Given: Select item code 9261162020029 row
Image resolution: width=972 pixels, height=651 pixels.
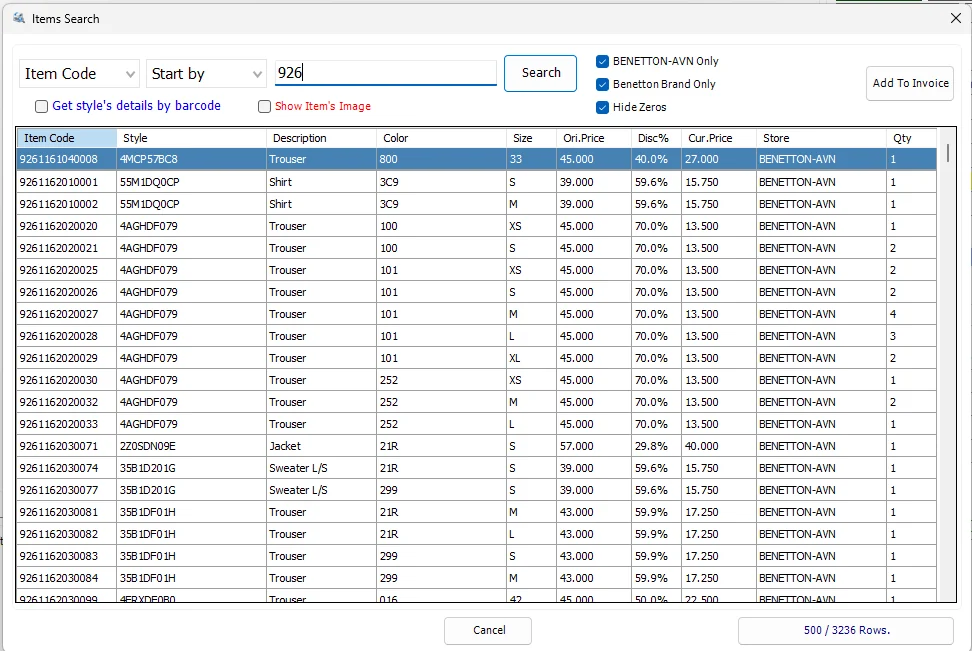Looking at the screenshot, I should point(476,358).
